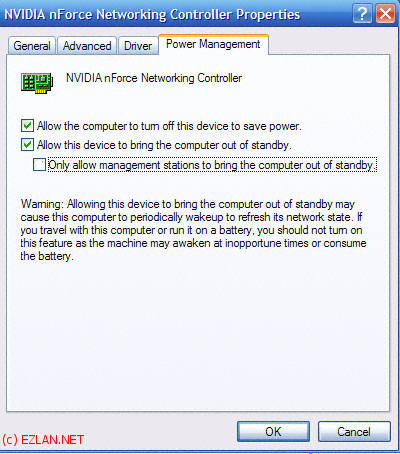Open the Advanced tab
Viewport: 400px width, 454px height.
pyautogui.click(x=87, y=46)
